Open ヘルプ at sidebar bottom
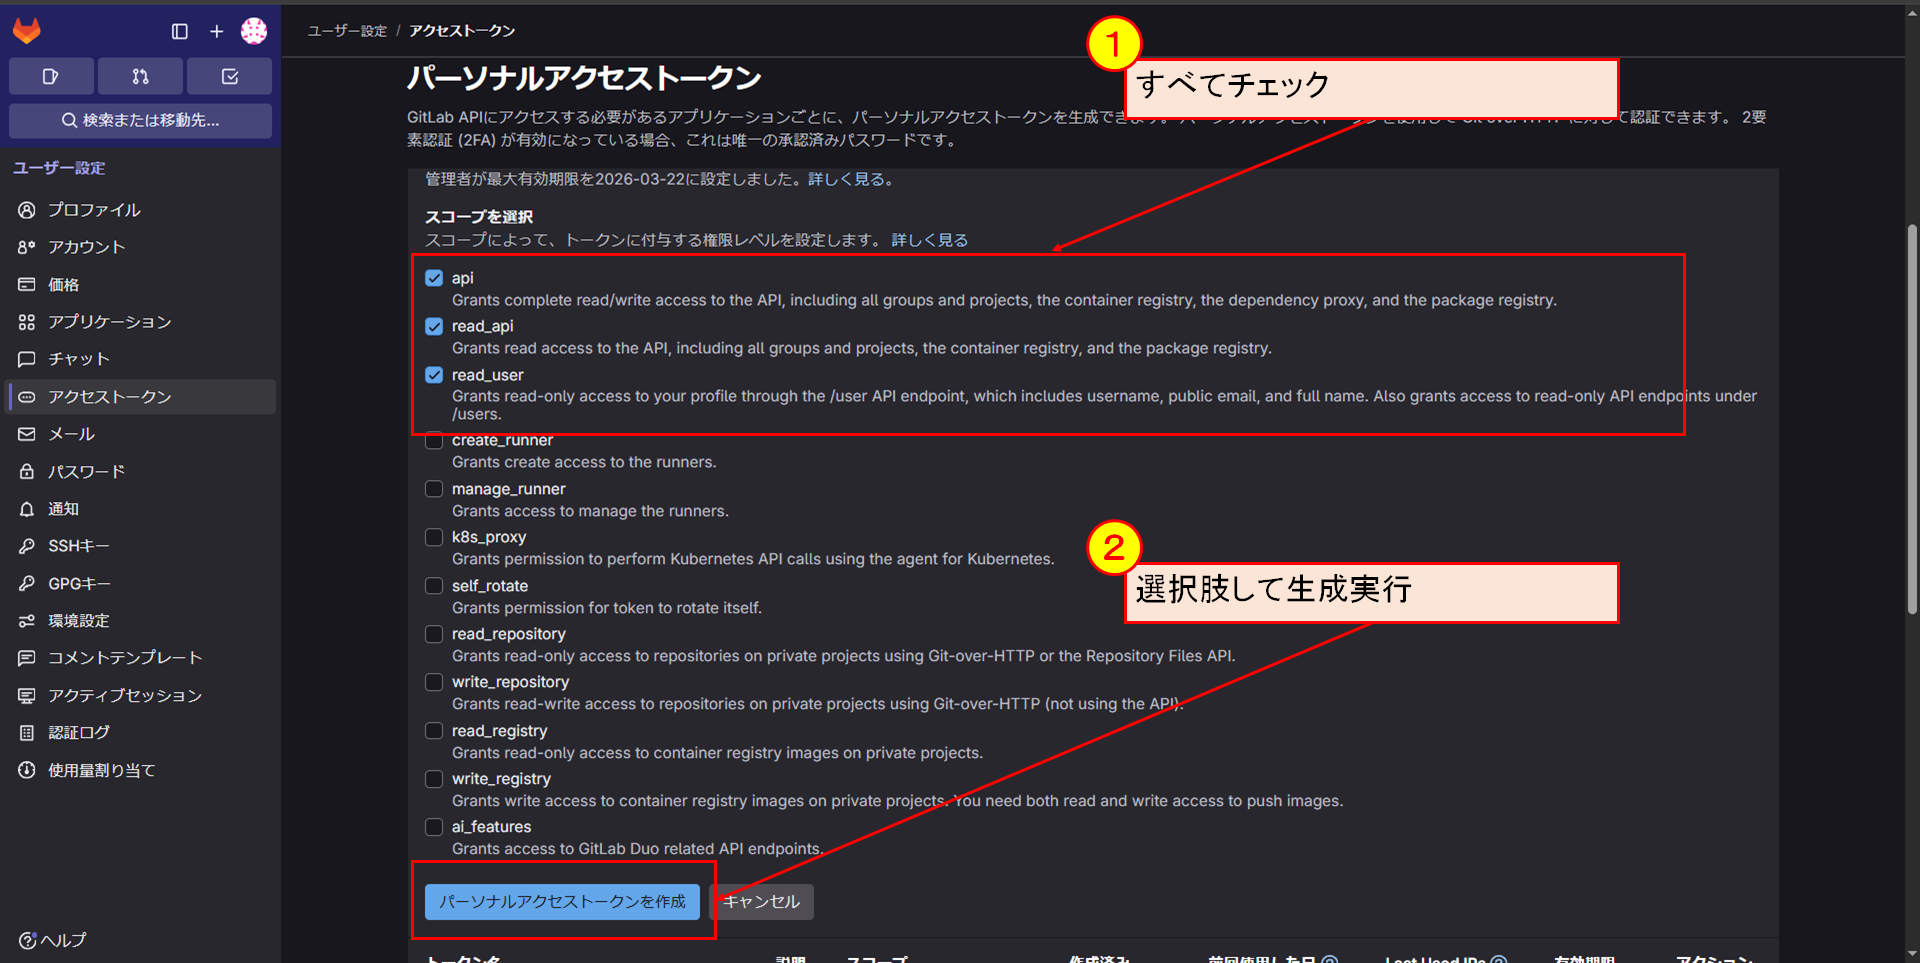 (x=53, y=940)
